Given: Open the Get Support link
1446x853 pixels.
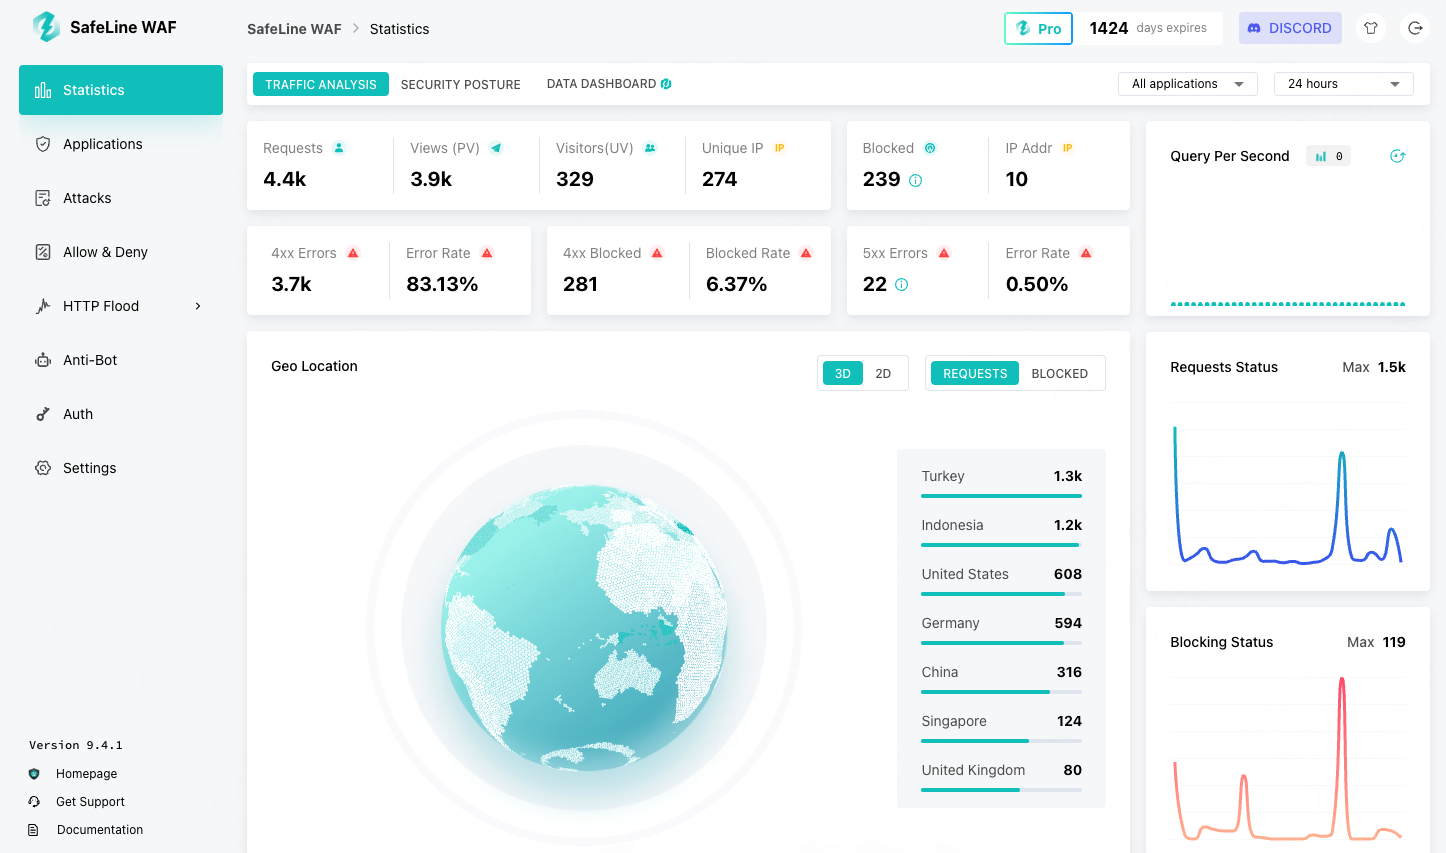Looking at the screenshot, I should pyautogui.click(x=90, y=802).
